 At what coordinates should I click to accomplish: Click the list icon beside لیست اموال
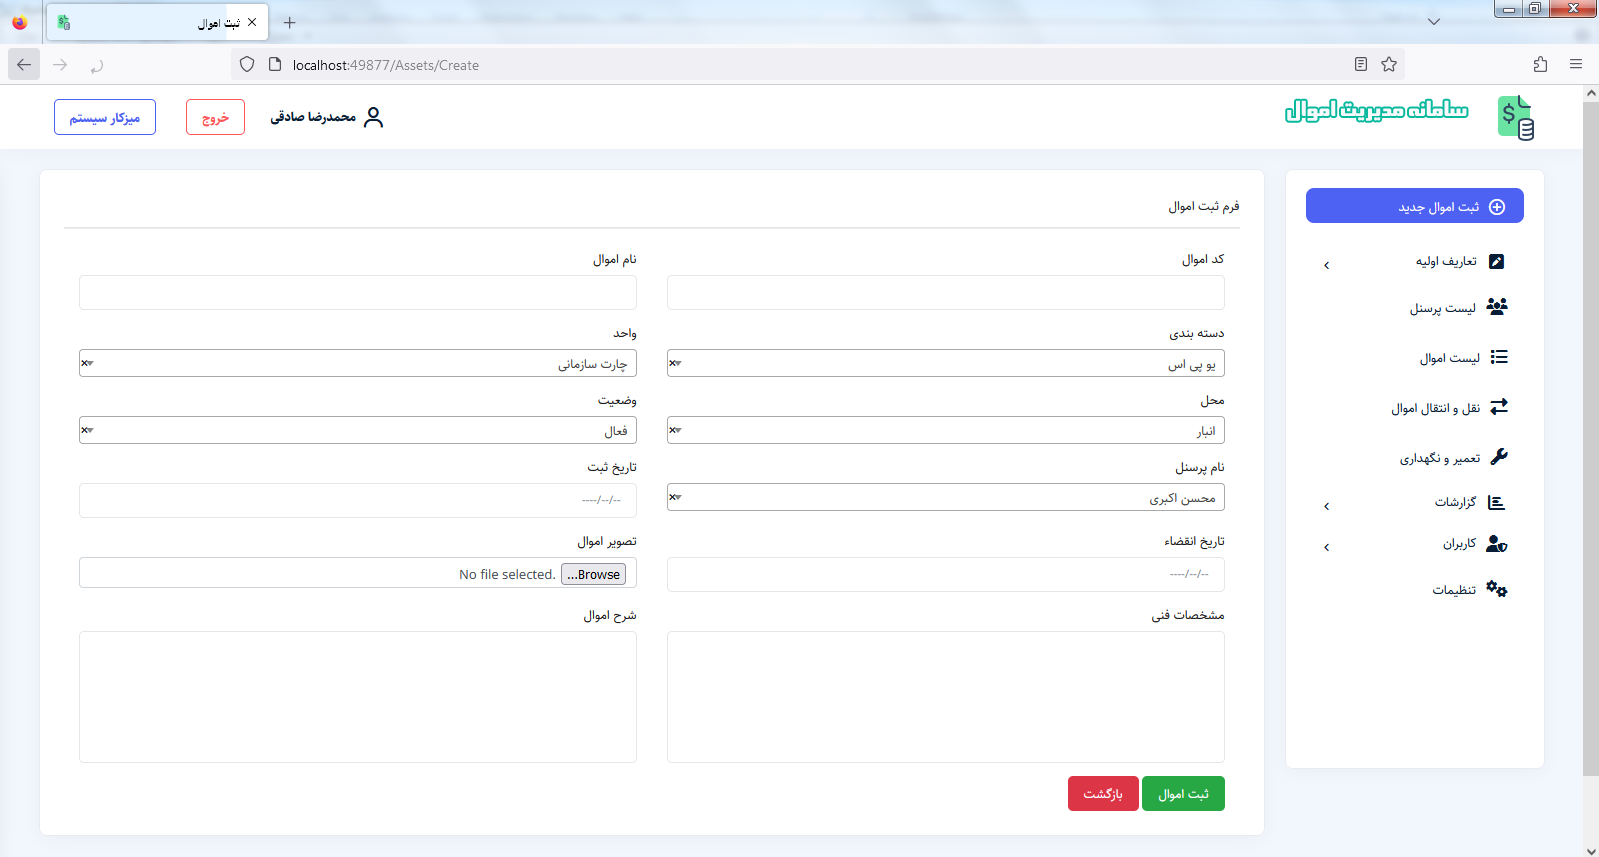pyautogui.click(x=1498, y=357)
